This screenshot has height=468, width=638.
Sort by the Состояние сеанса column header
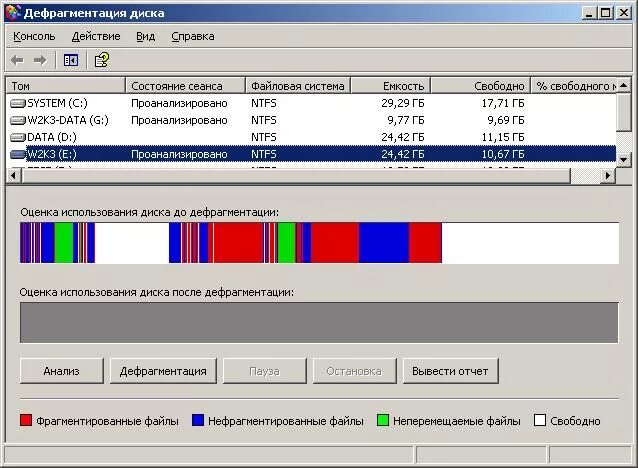(x=186, y=86)
